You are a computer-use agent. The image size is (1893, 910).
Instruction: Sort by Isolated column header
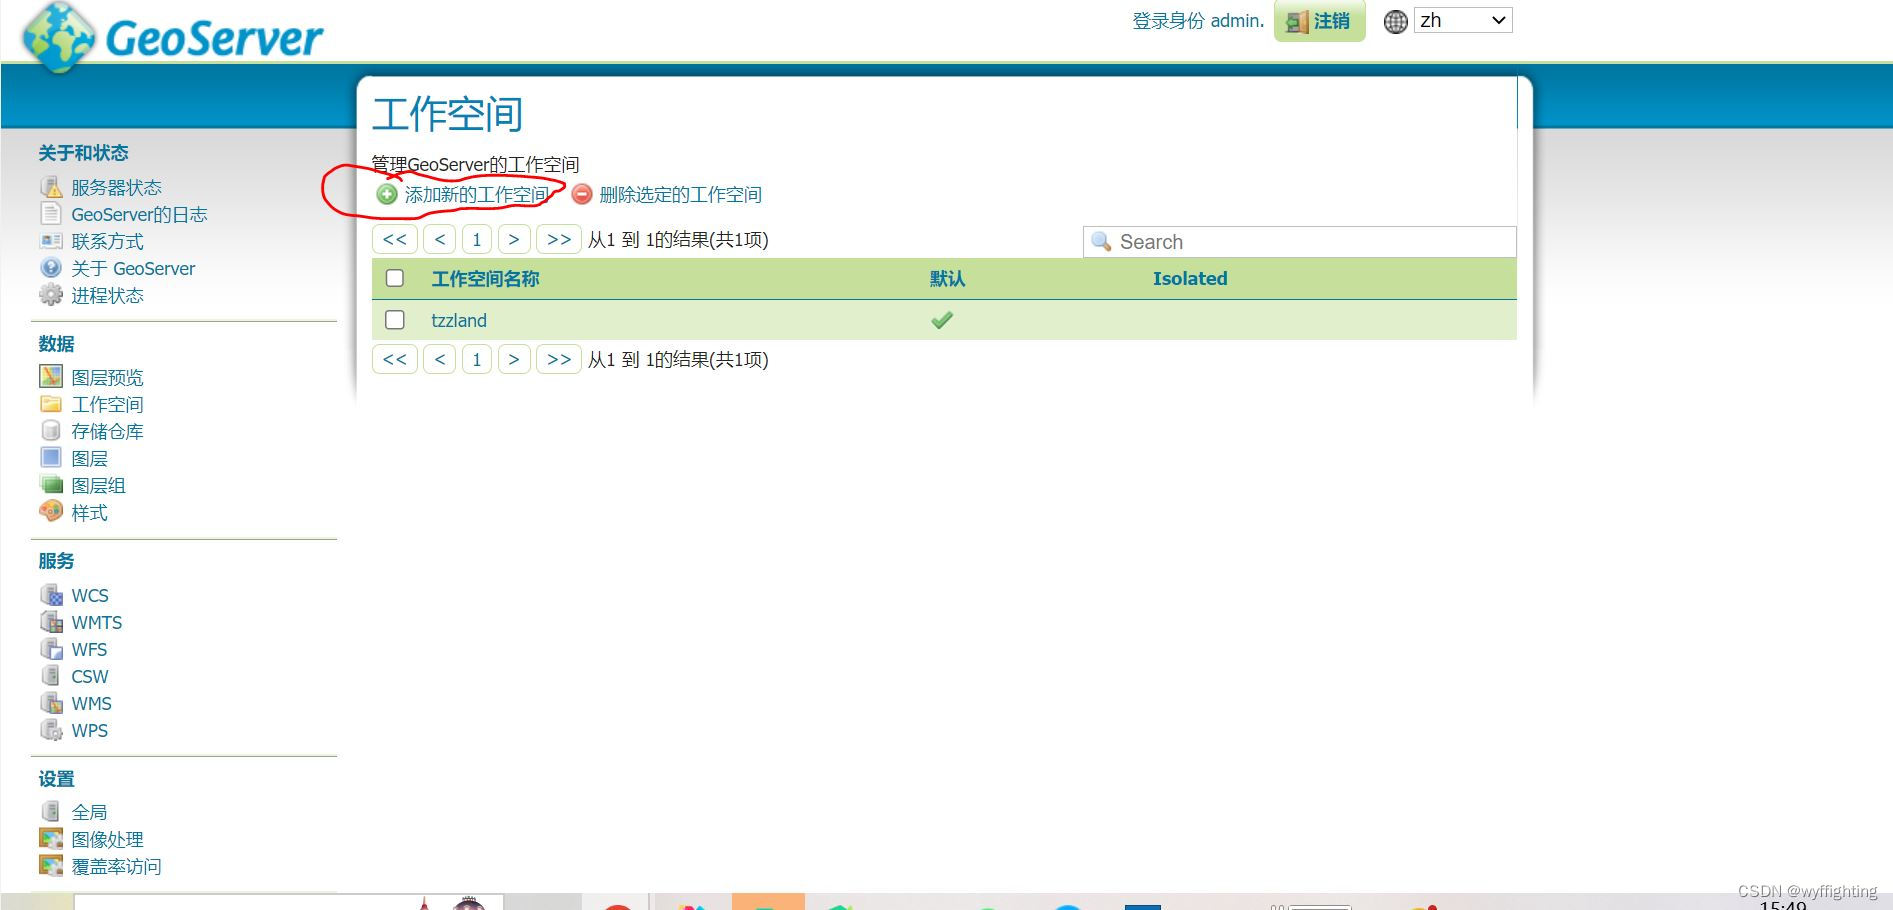pos(1190,278)
